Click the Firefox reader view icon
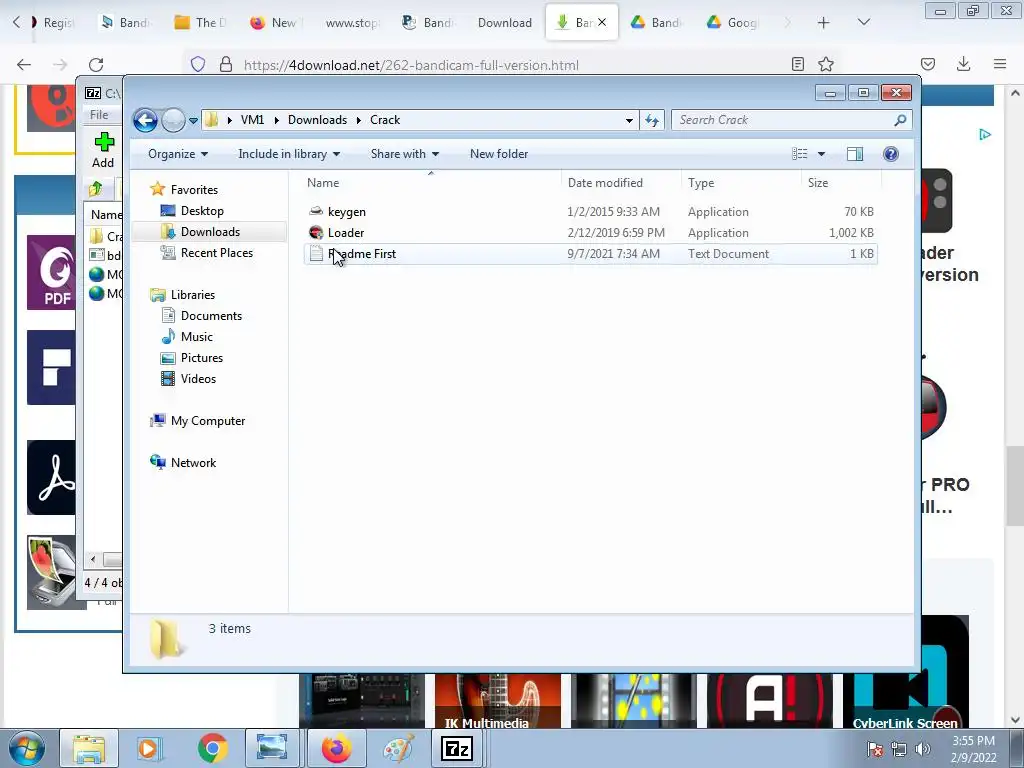The image size is (1024, 768). click(x=797, y=64)
